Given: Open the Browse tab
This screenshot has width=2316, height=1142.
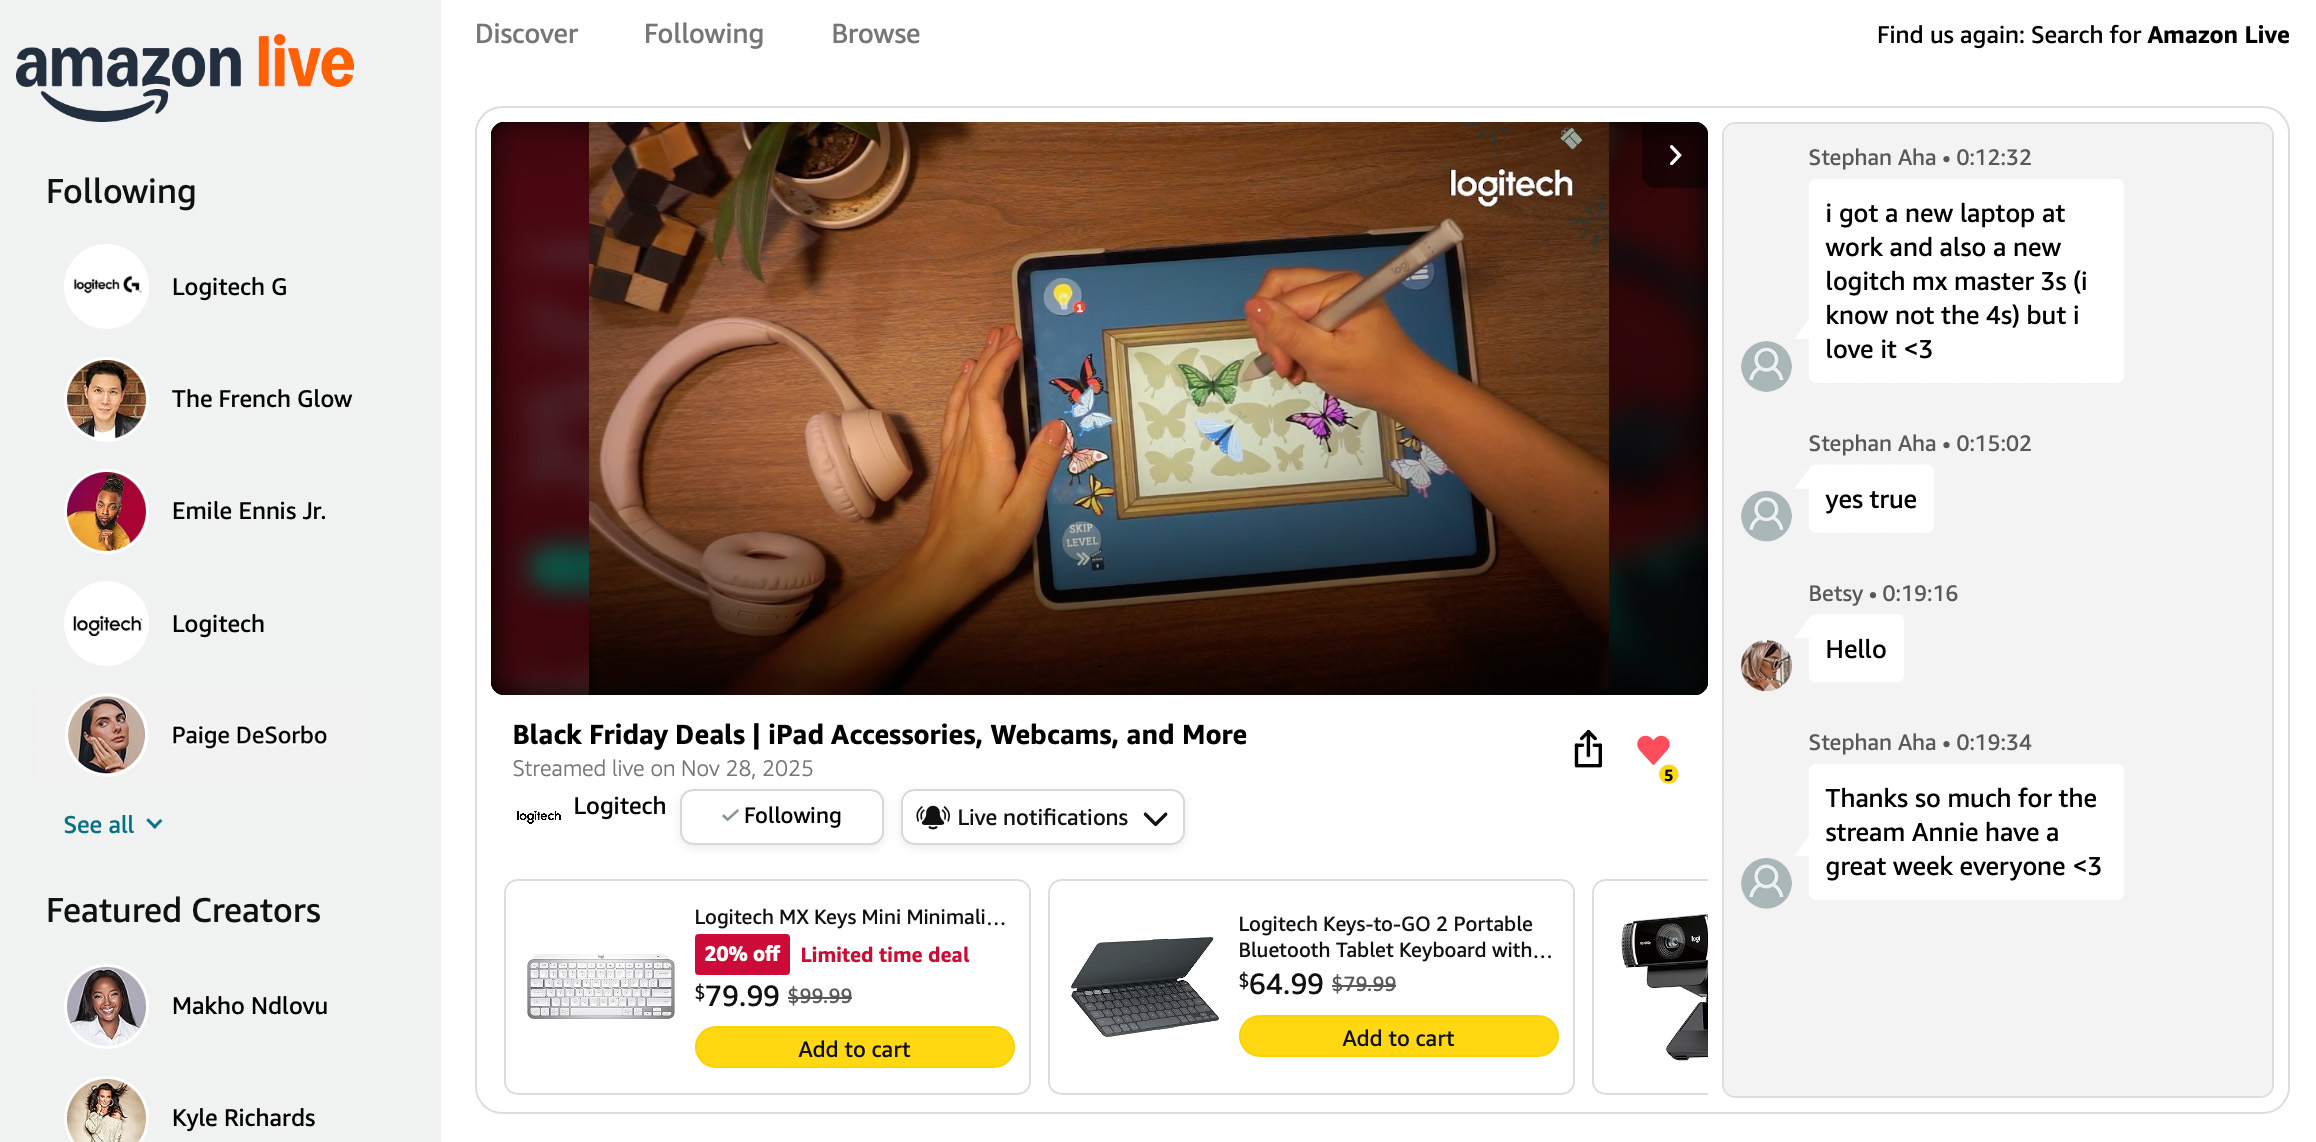Looking at the screenshot, I should (875, 34).
